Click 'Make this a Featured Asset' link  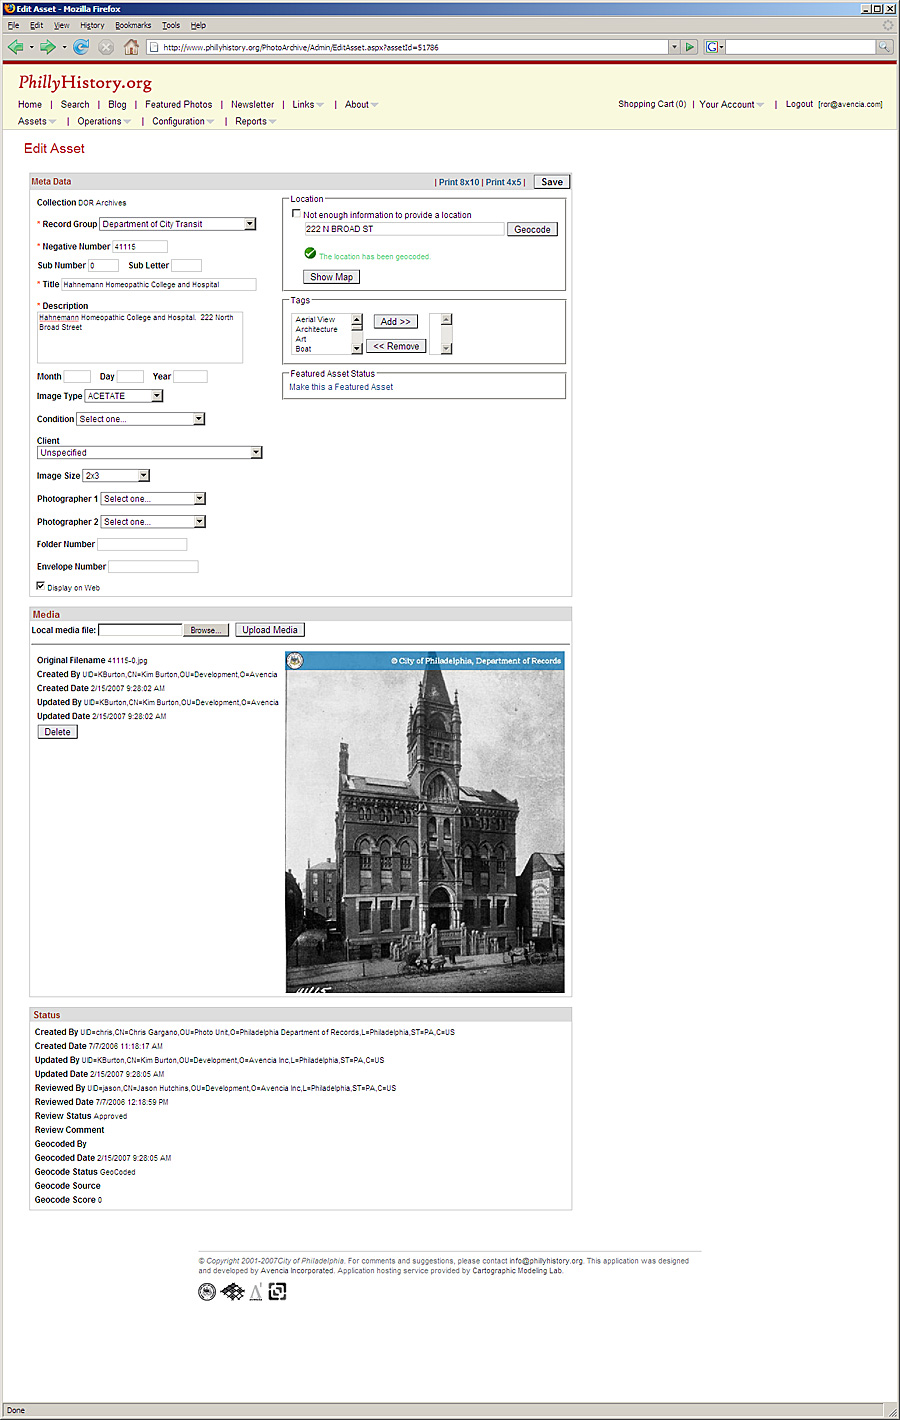(341, 387)
